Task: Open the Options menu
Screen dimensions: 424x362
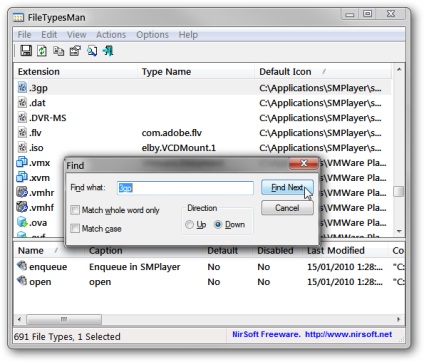Action: (152, 35)
